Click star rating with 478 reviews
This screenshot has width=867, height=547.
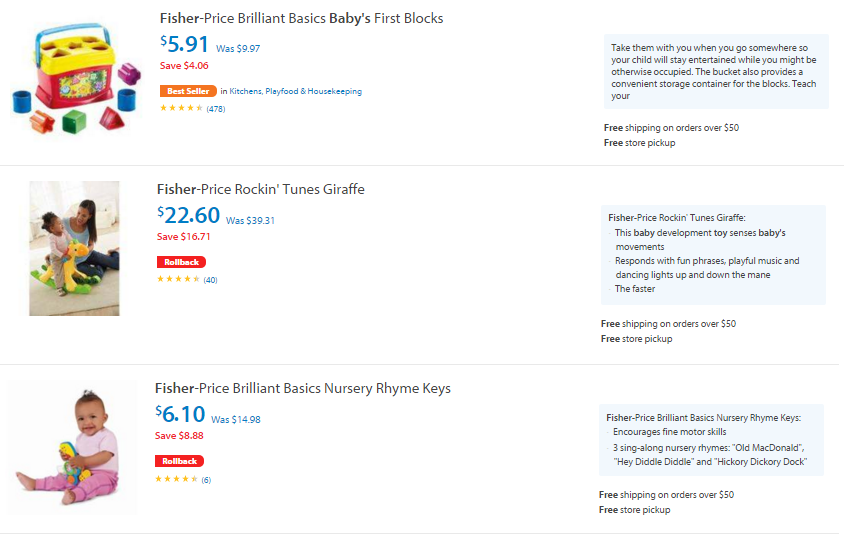point(192,108)
